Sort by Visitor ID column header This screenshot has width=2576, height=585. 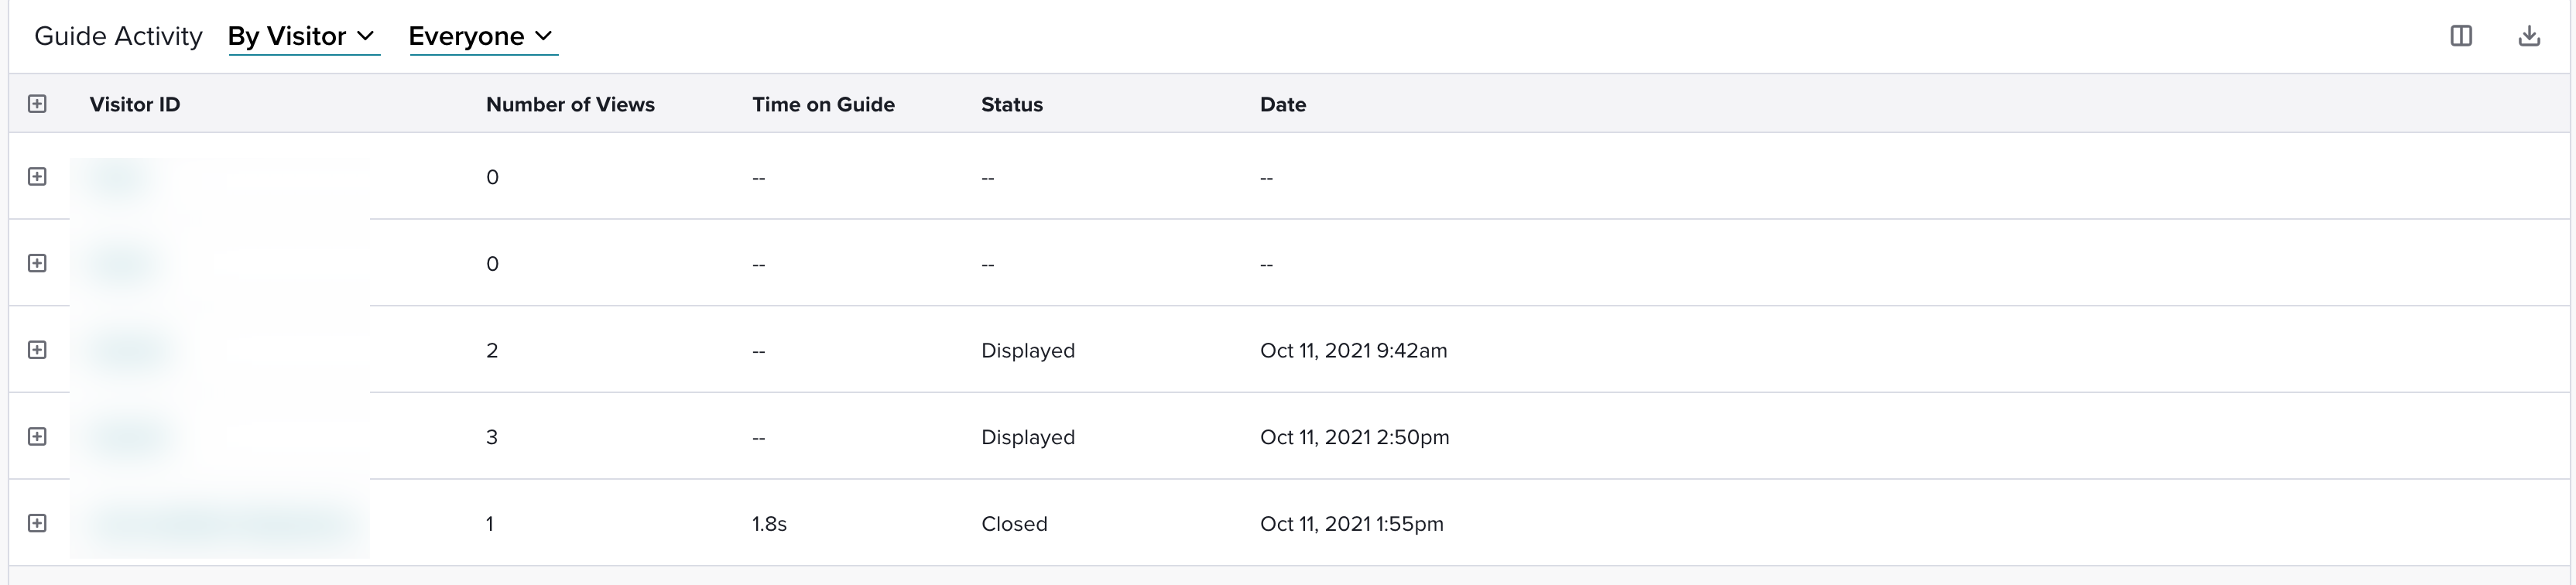point(135,104)
